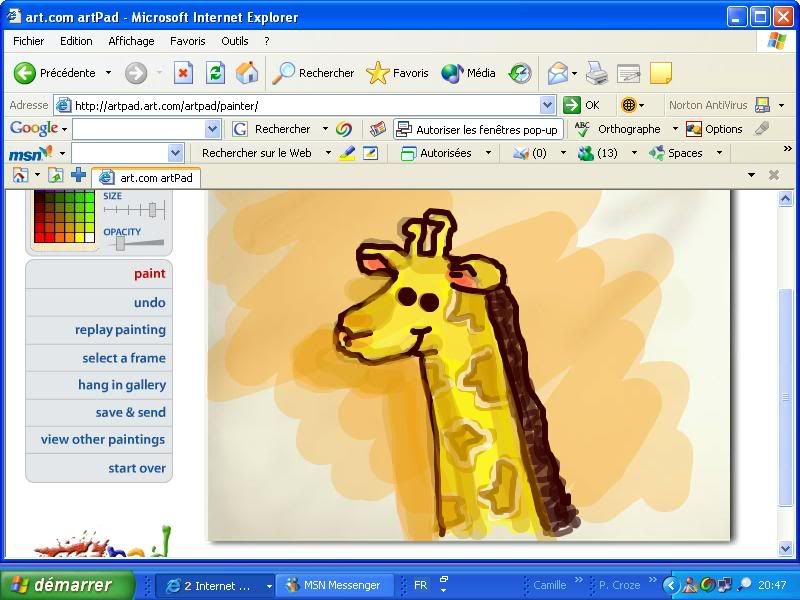Toggle Autoriser les fenêtres pop-up
The width and height of the screenshot is (800, 600).
click(477, 129)
